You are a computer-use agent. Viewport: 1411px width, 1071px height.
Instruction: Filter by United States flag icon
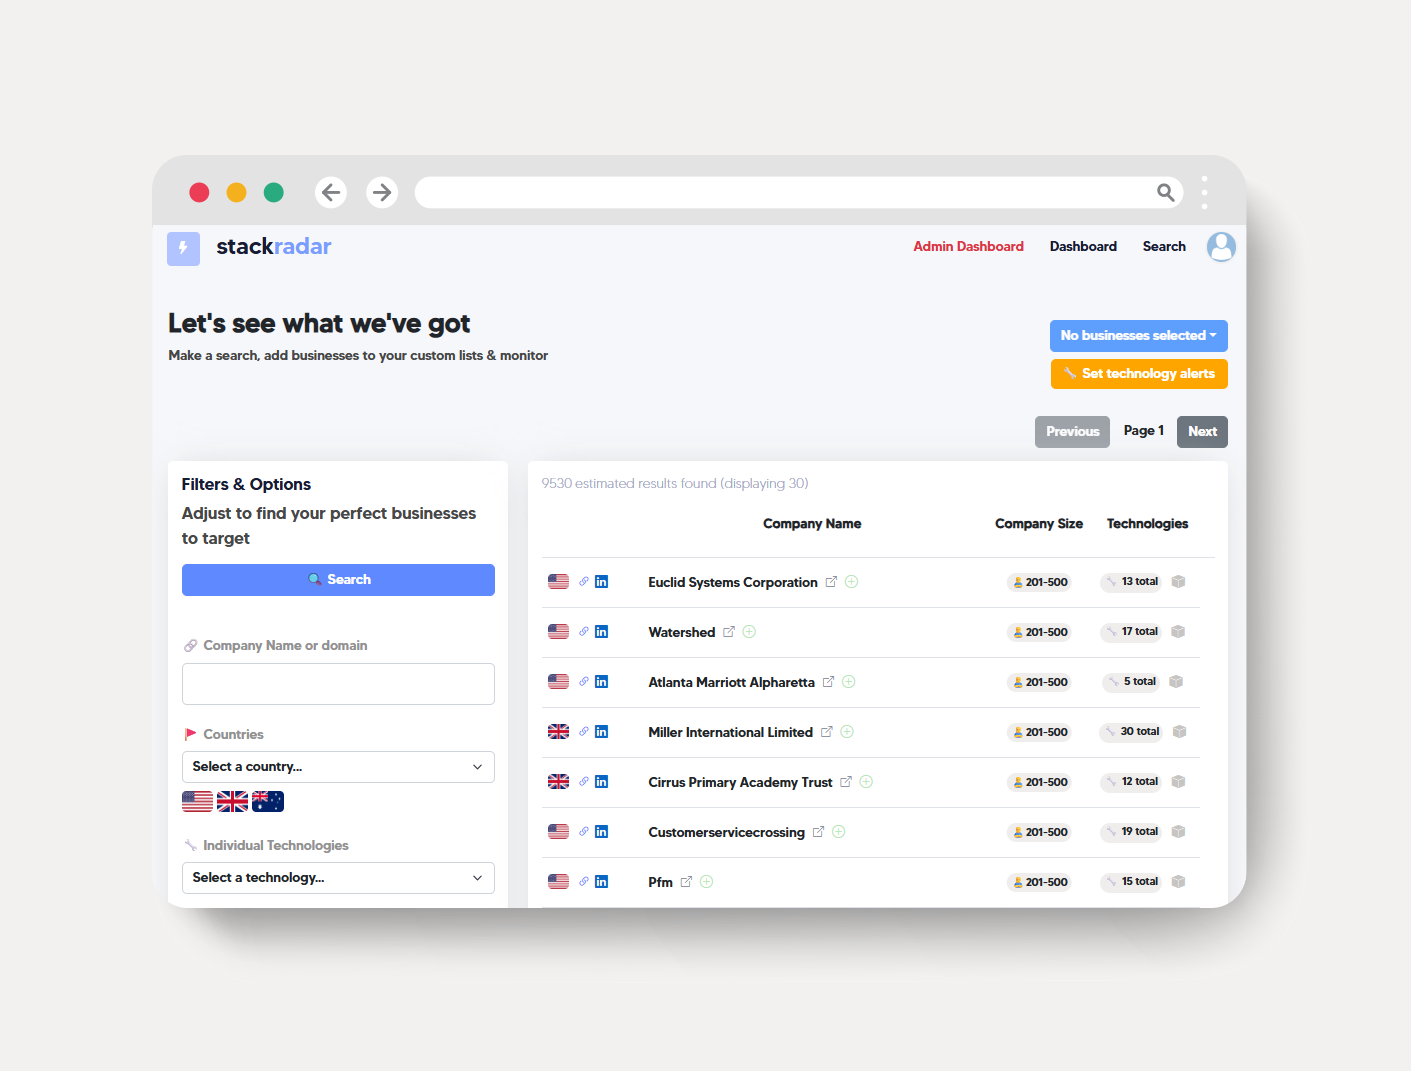coord(197,801)
